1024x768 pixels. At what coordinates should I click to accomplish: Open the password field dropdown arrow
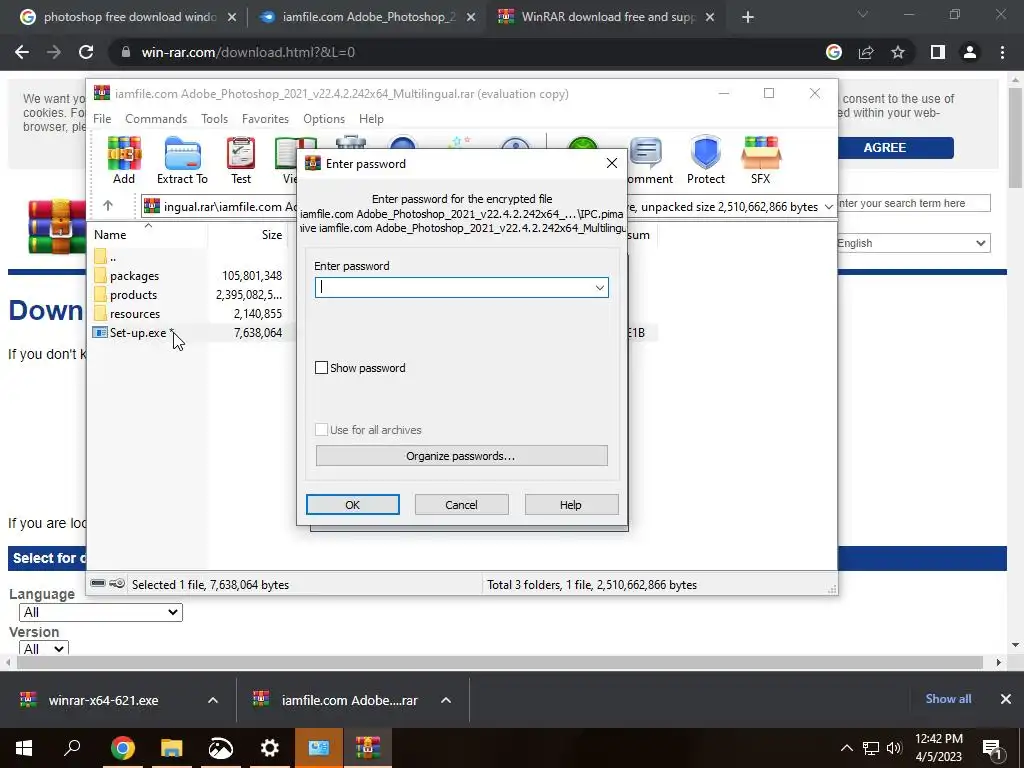600,287
